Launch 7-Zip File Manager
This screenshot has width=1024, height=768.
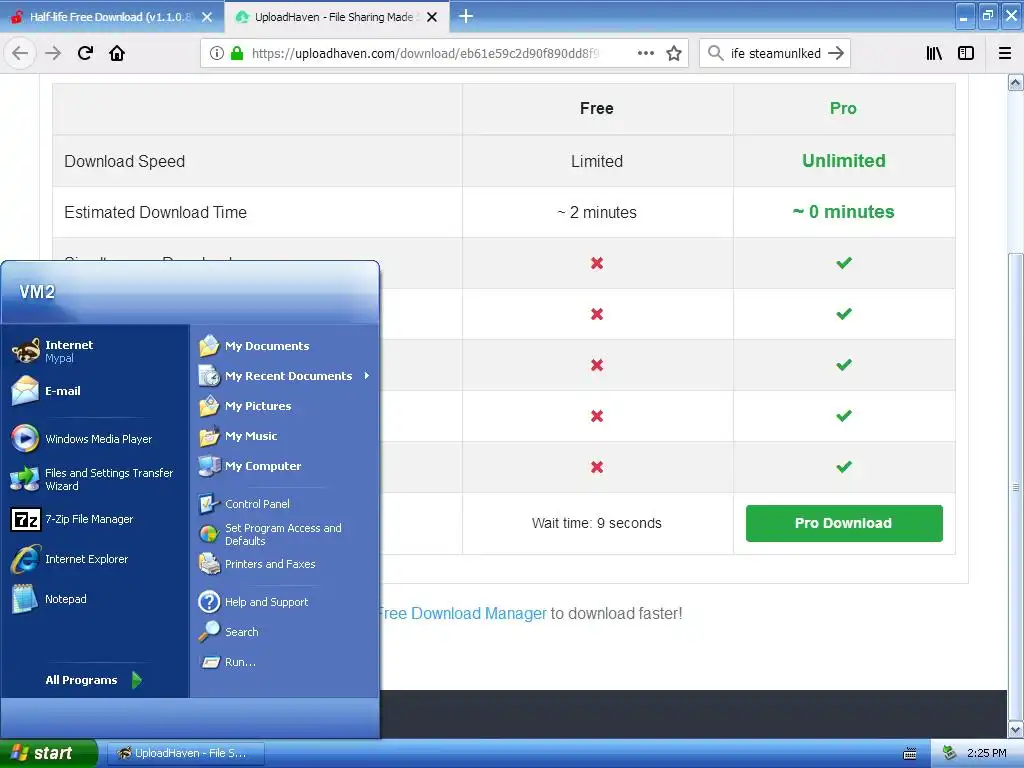tap(95, 519)
